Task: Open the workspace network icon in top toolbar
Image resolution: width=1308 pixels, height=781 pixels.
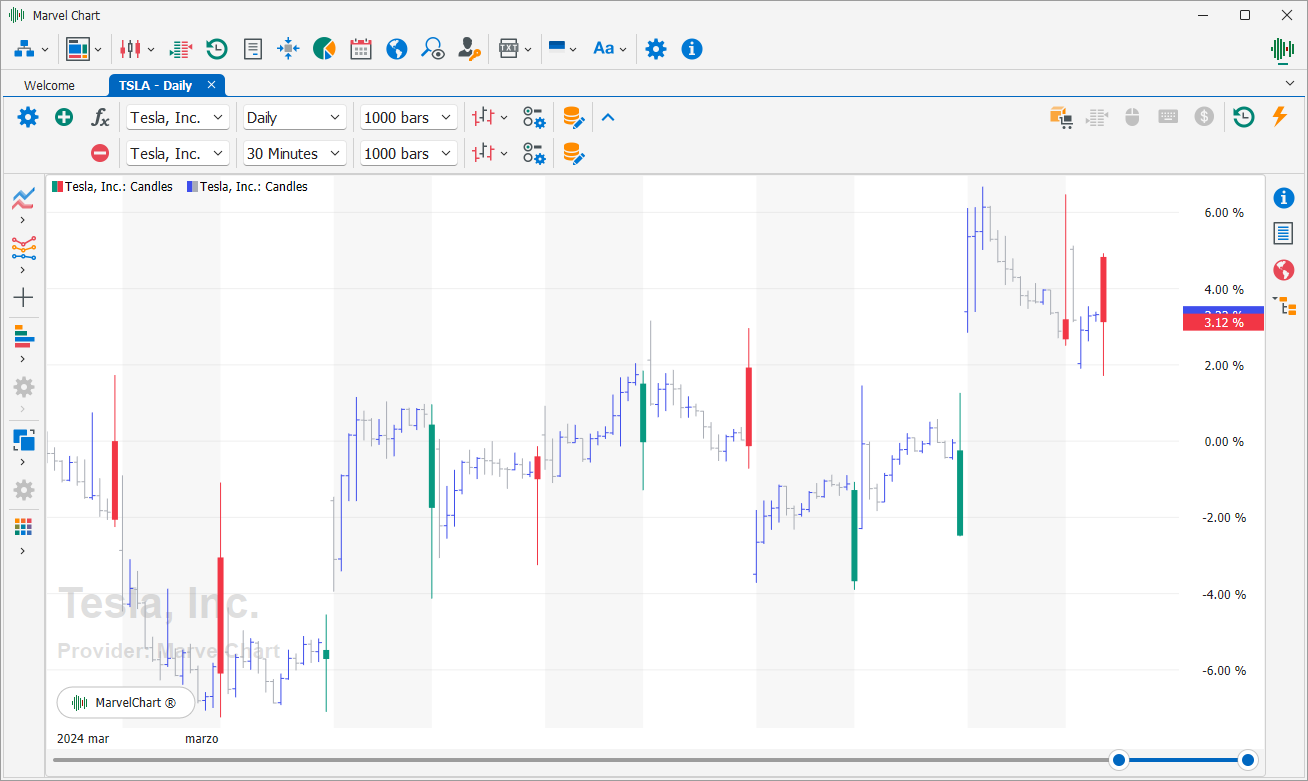Action: pos(24,48)
